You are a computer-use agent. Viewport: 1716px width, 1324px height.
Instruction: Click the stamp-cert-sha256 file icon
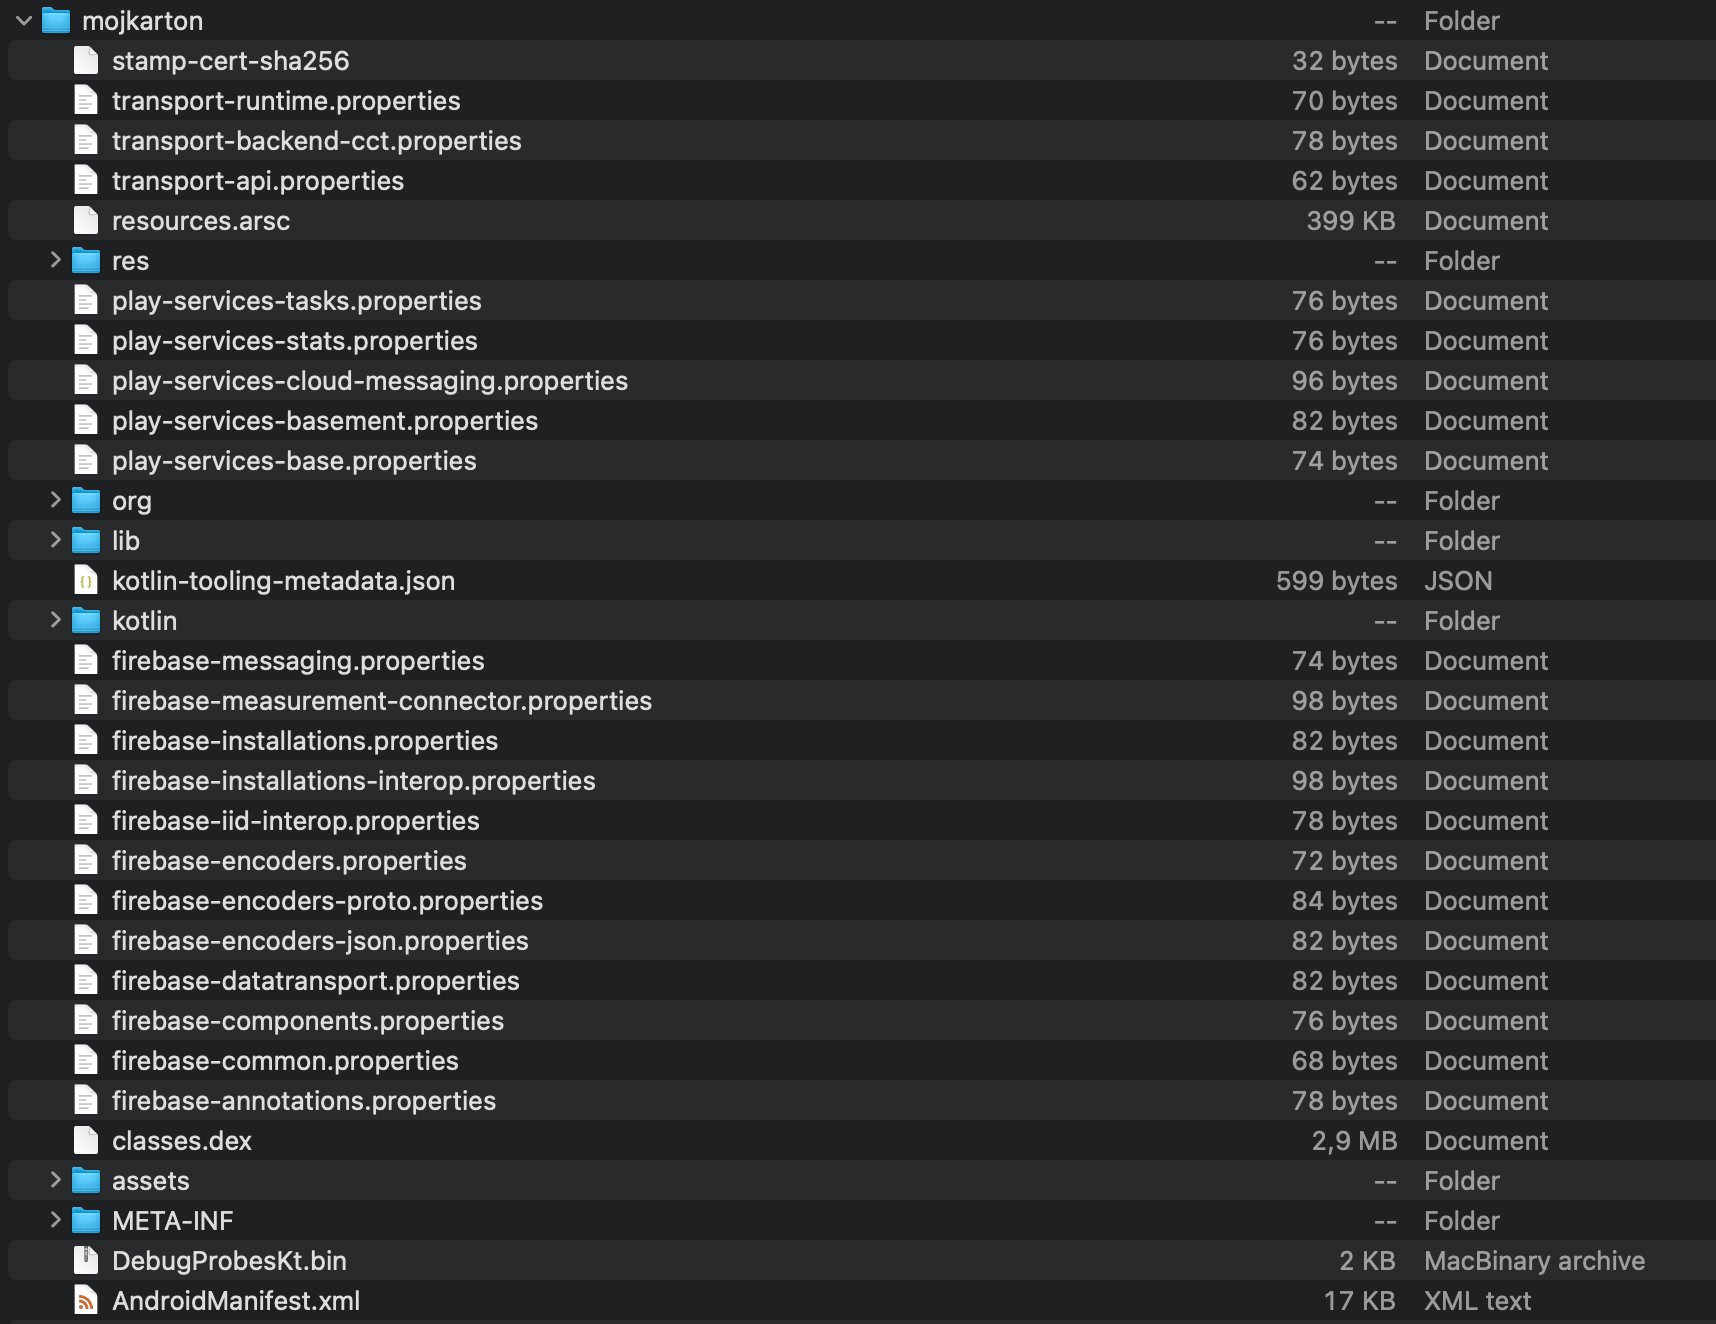(86, 60)
